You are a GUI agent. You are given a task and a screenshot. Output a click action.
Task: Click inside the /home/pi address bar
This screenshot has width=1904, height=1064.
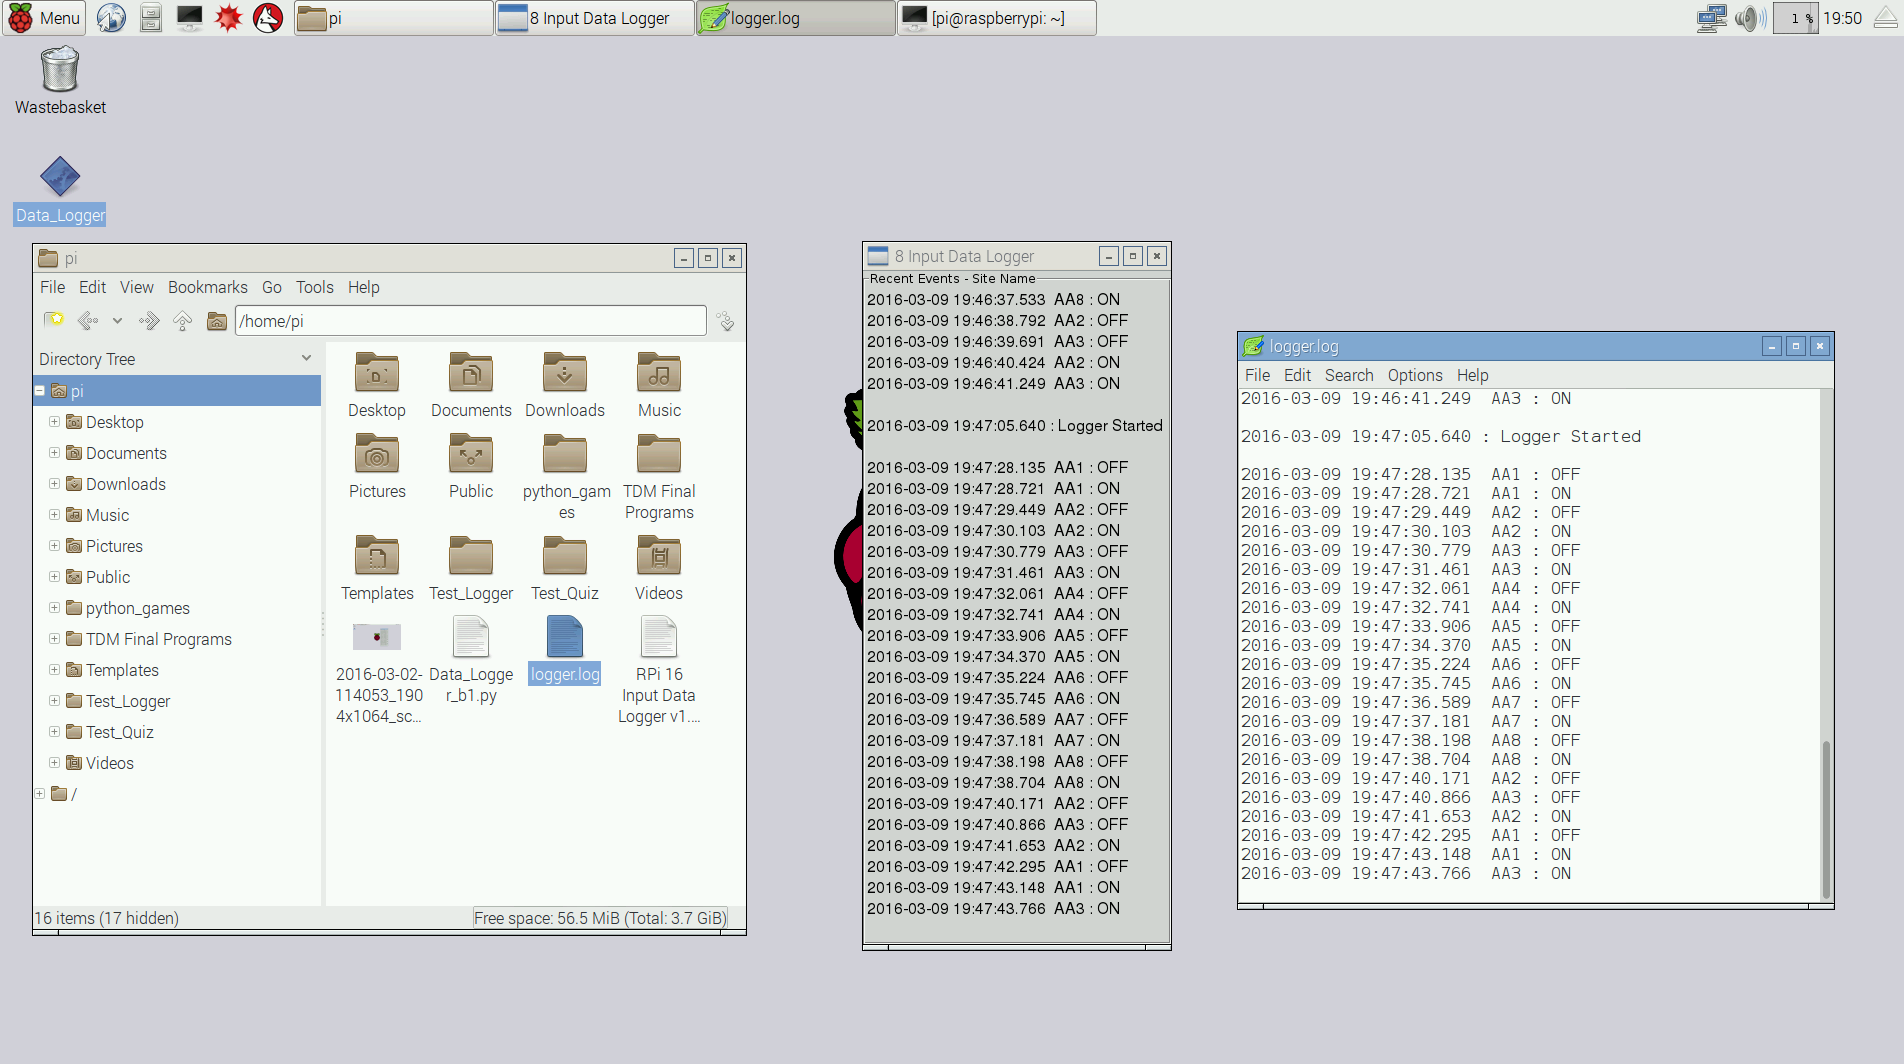[x=470, y=320]
